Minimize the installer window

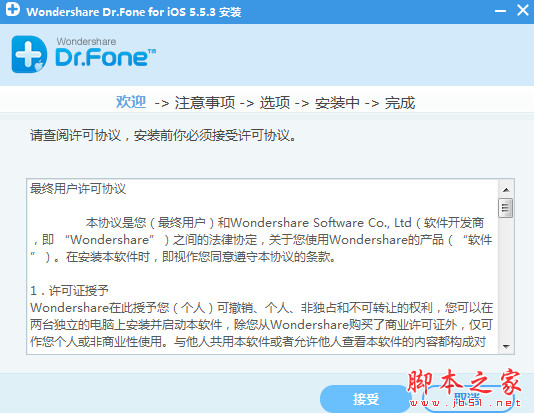pyautogui.click(x=500, y=11)
